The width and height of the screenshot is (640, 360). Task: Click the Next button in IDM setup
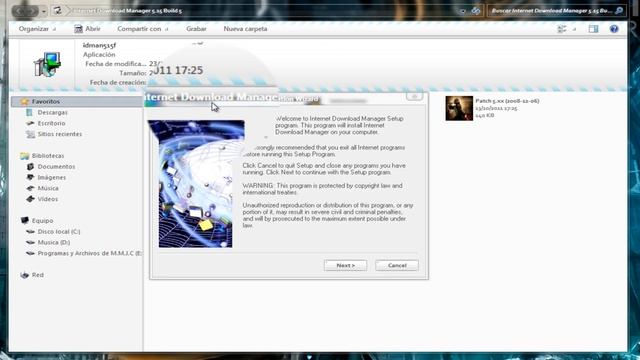(345, 265)
